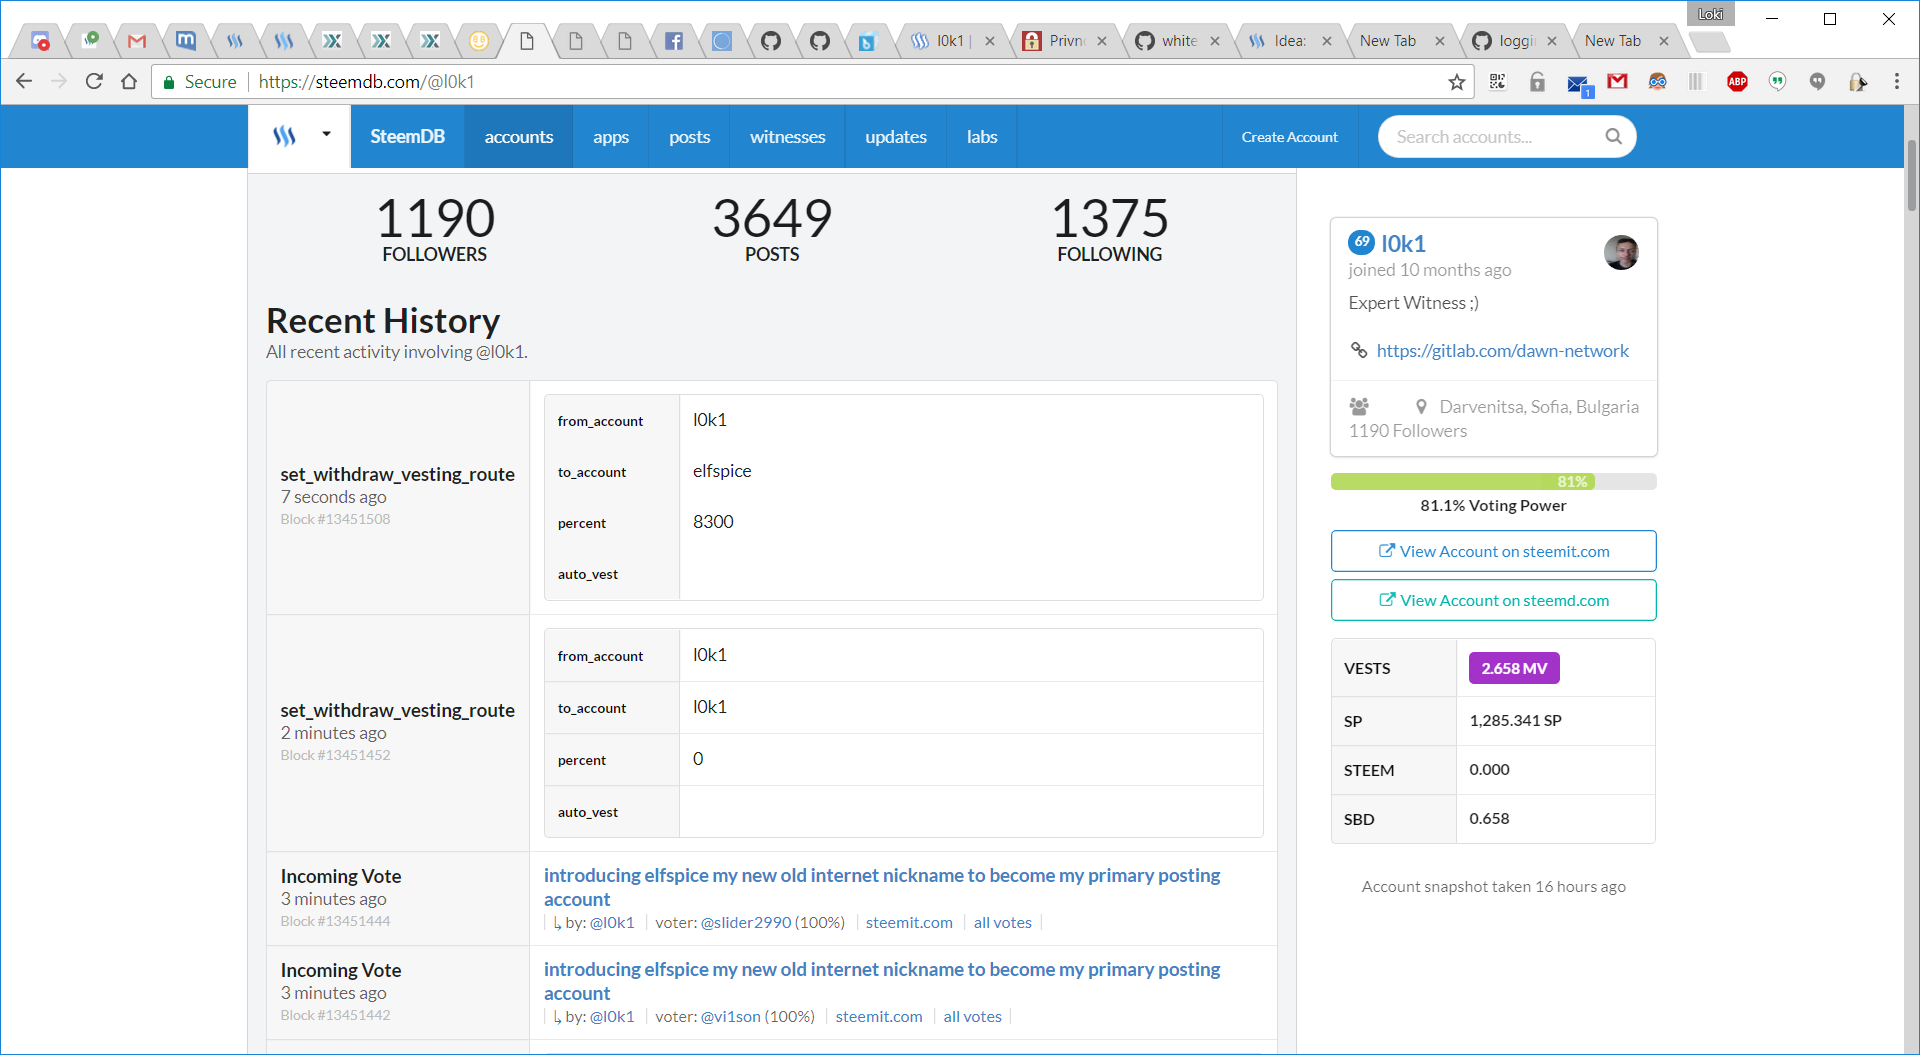Click the search magnifier icon

[1613, 137]
